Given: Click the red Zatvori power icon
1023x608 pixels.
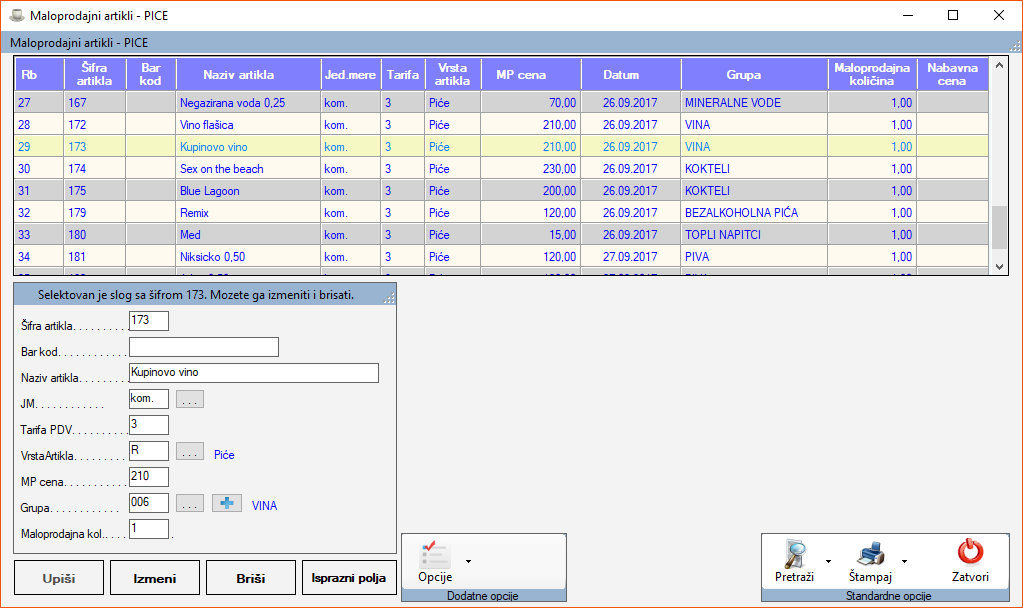Looking at the screenshot, I should click(x=970, y=552).
